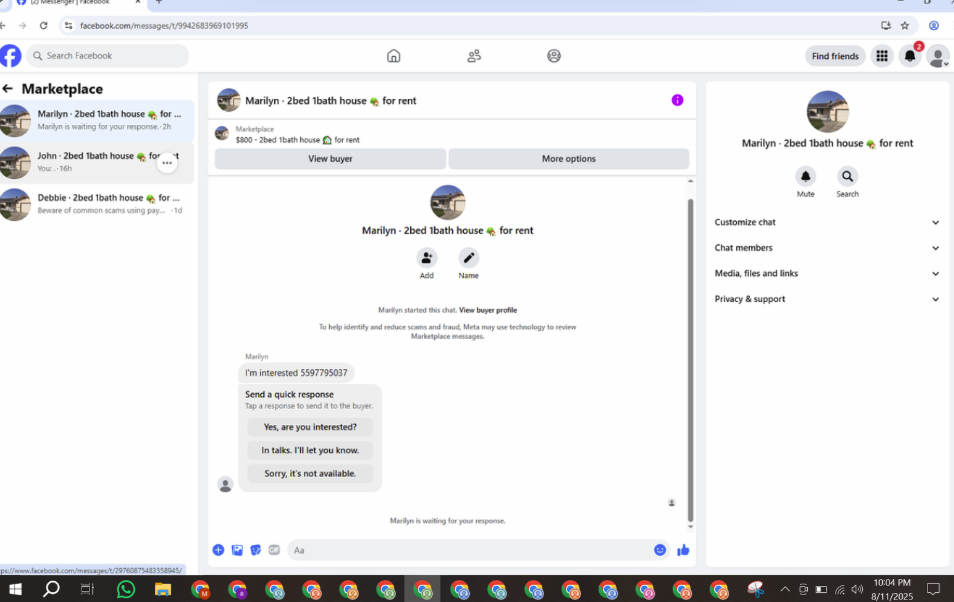Click the message 'I'm interested 5597795037'
954x602 pixels.
(x=296, y=373)
